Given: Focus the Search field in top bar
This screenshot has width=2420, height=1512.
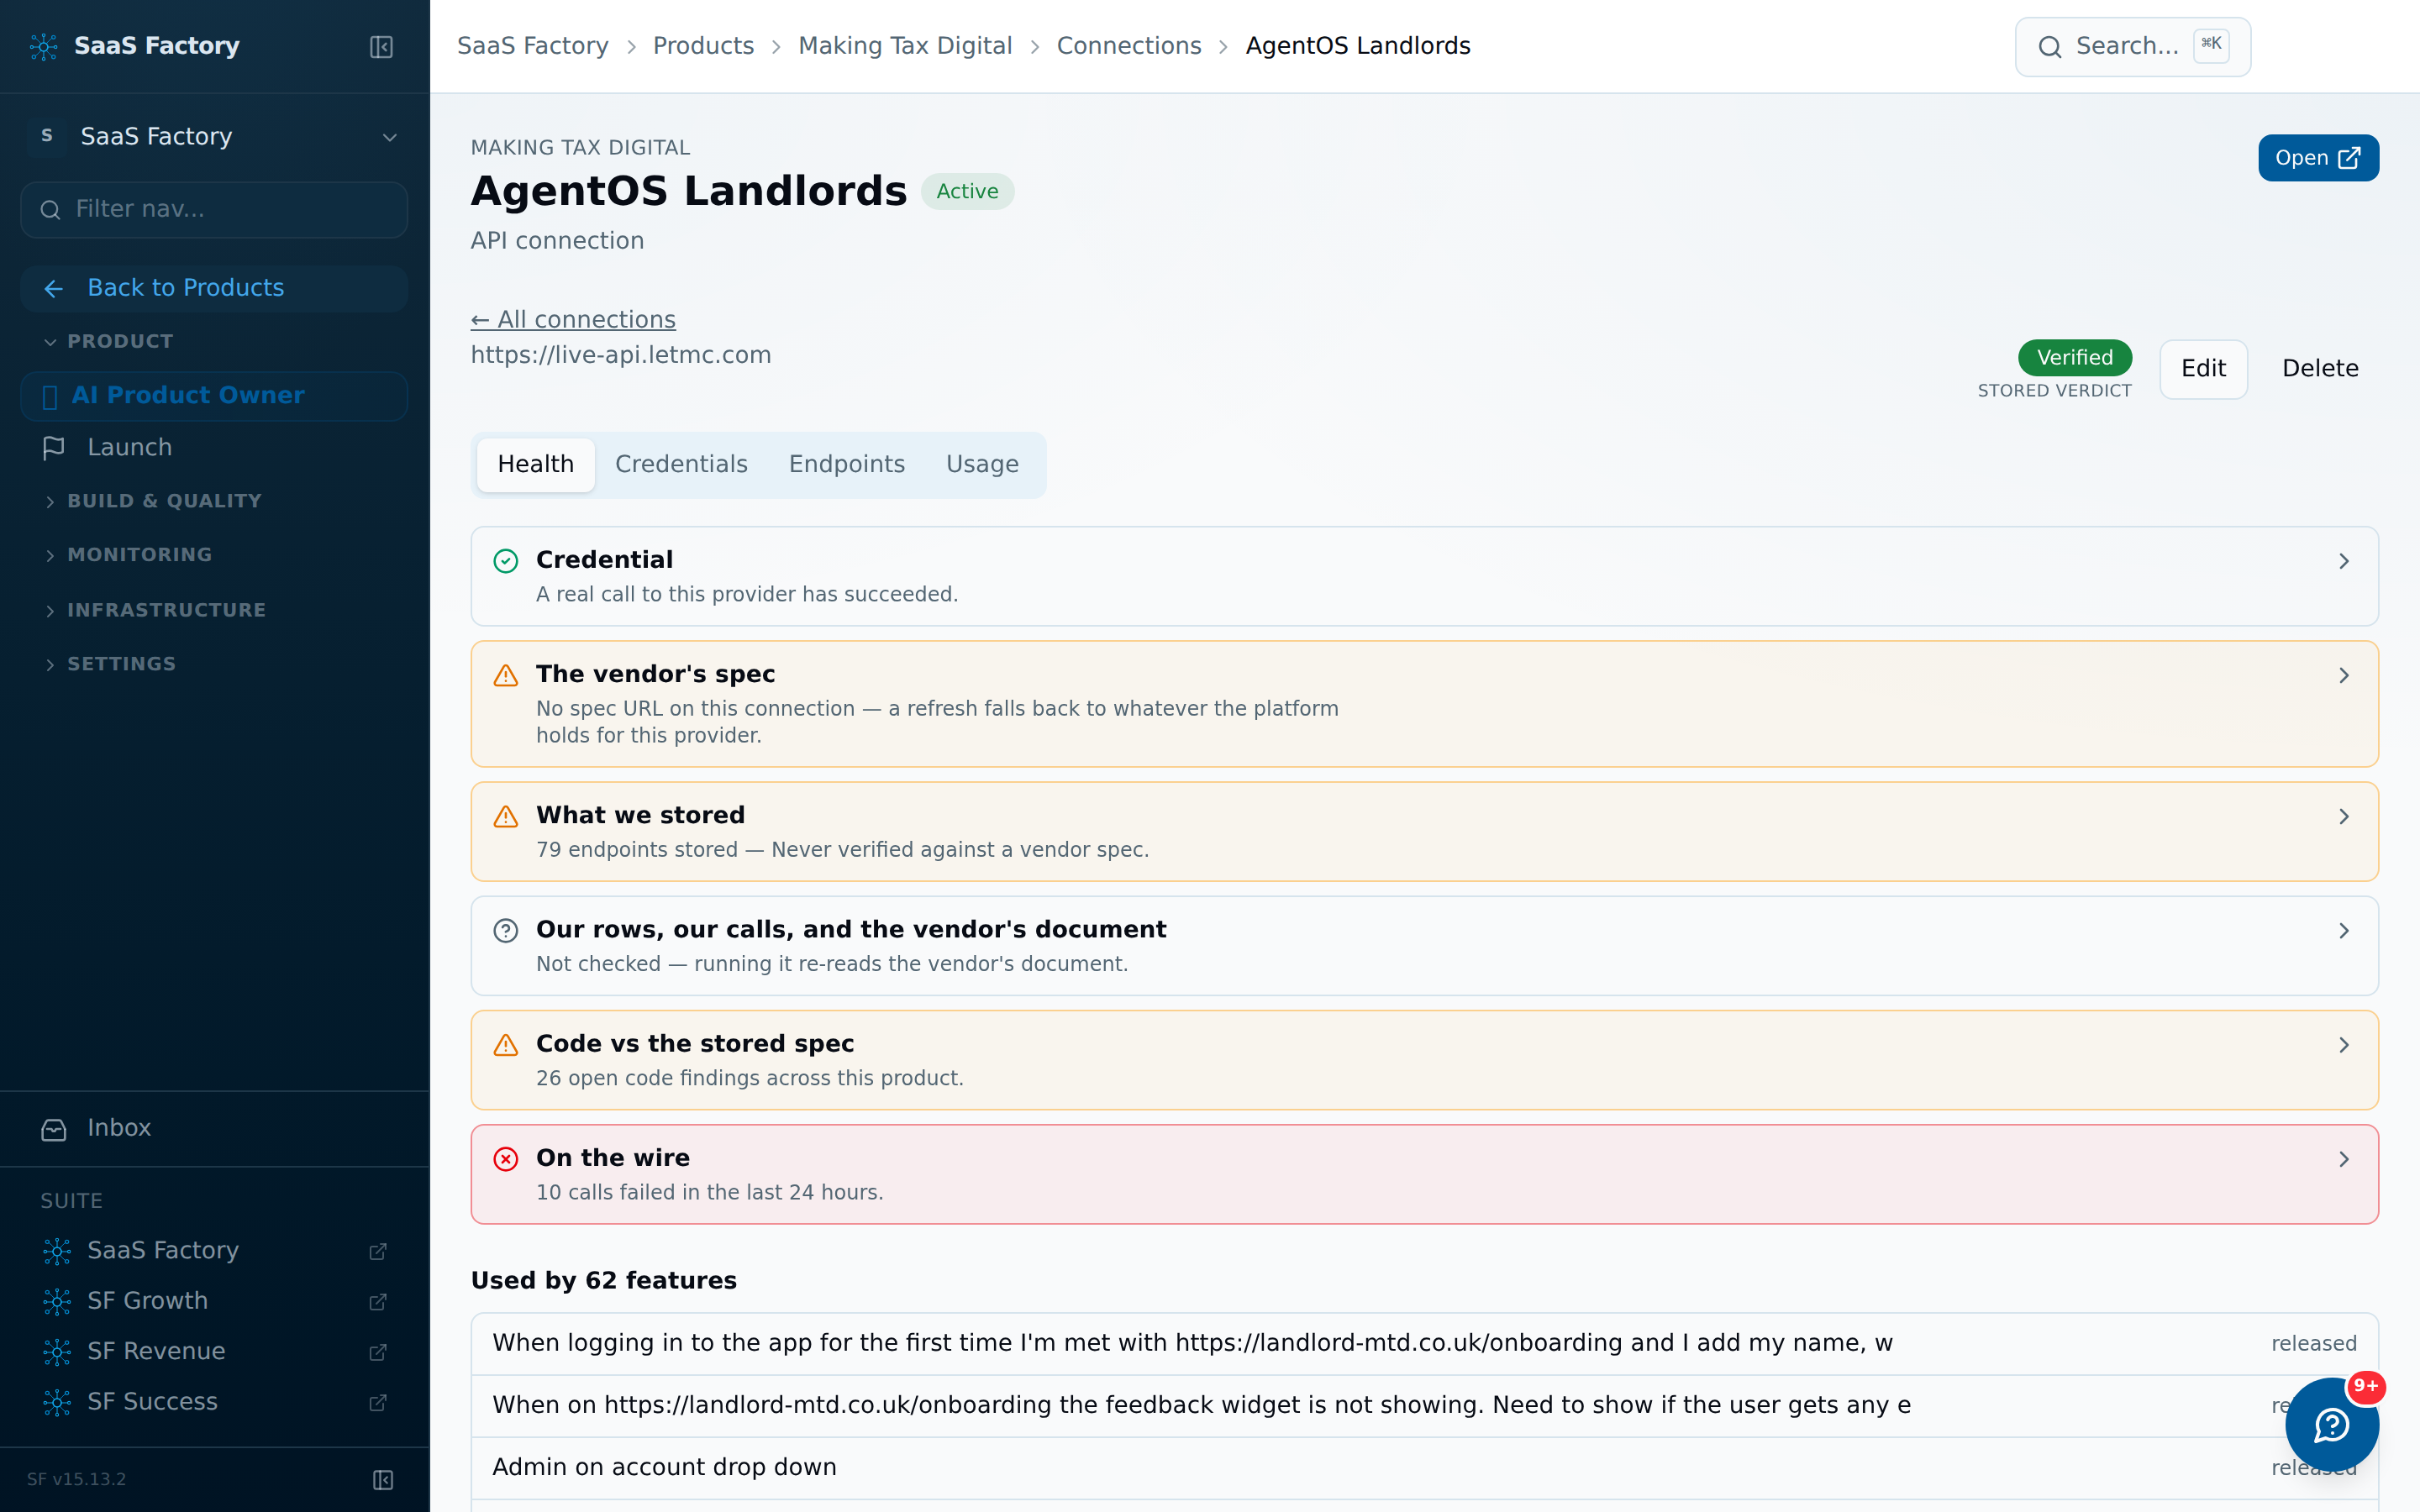Looking at the screenshot, I should point(2132,47).
